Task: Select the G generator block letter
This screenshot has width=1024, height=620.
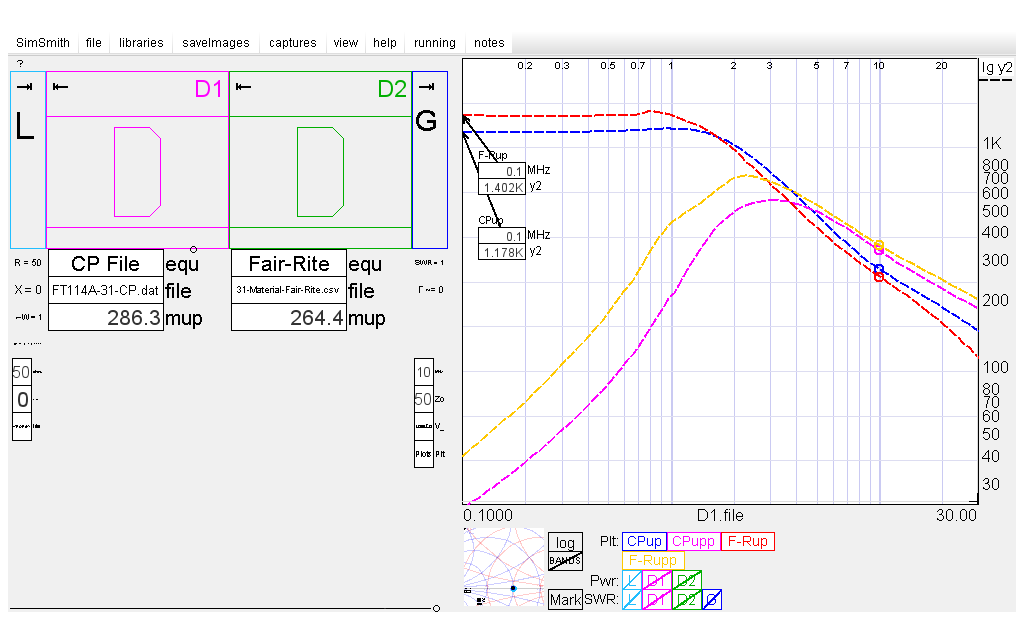Action: pyautogui.click(x=426, y=121)
